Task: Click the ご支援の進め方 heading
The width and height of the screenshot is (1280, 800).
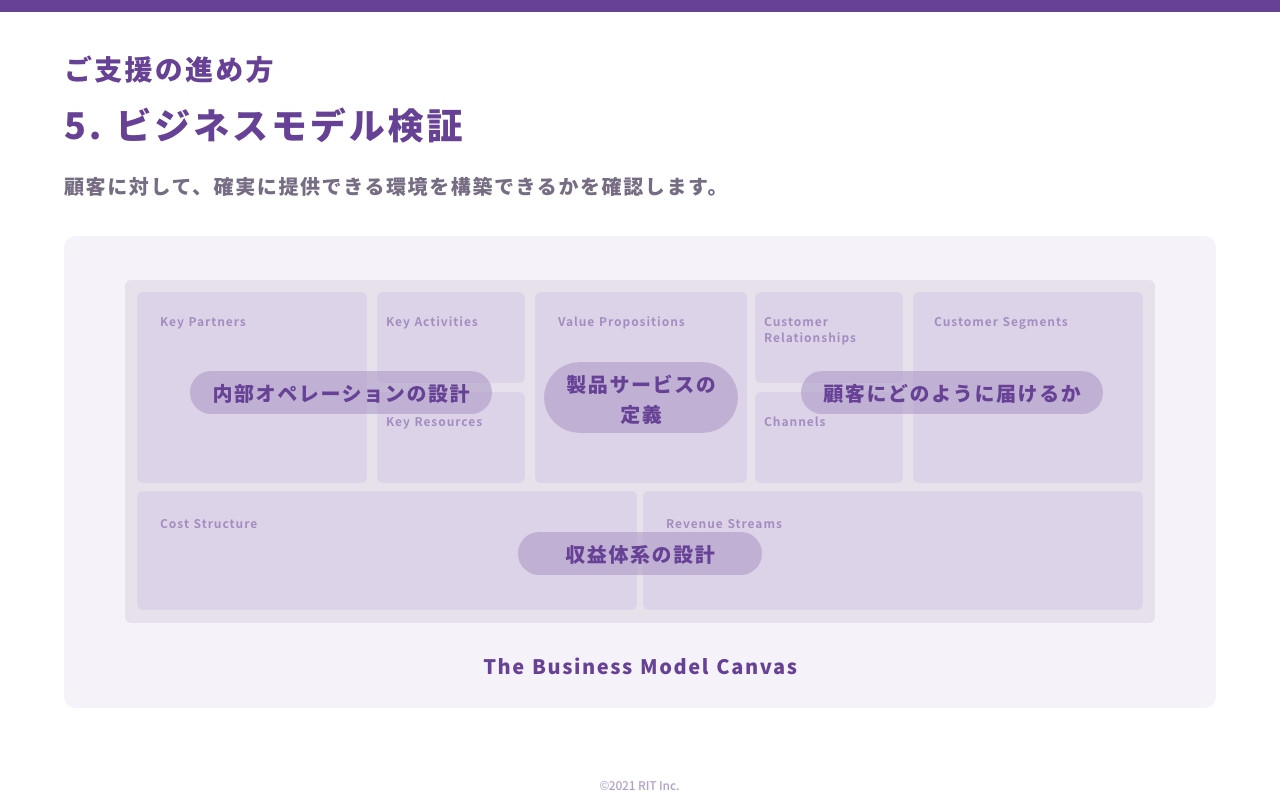Action: (167, 71)
